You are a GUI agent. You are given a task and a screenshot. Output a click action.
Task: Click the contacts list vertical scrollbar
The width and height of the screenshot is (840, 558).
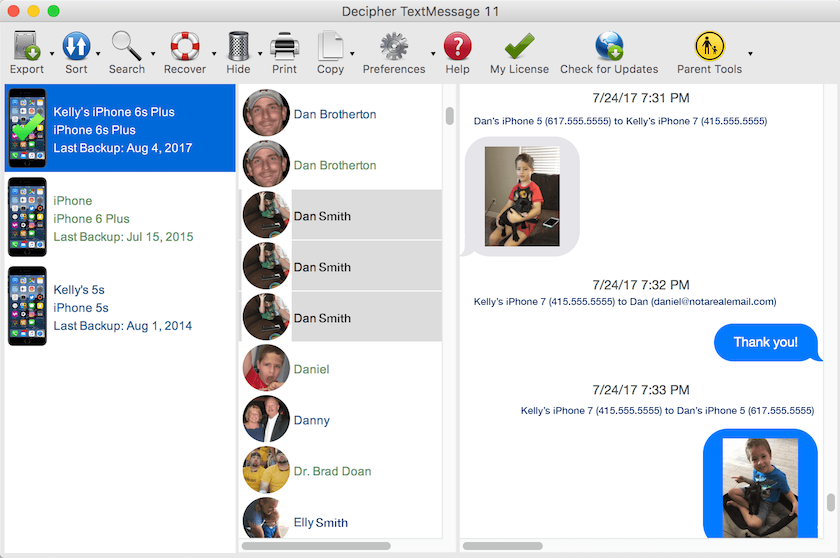[449, 116]
